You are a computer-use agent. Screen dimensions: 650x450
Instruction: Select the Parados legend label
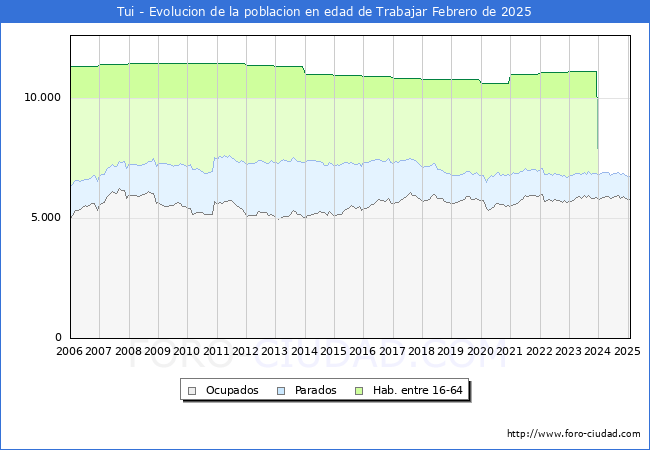[x=316, y=390]
